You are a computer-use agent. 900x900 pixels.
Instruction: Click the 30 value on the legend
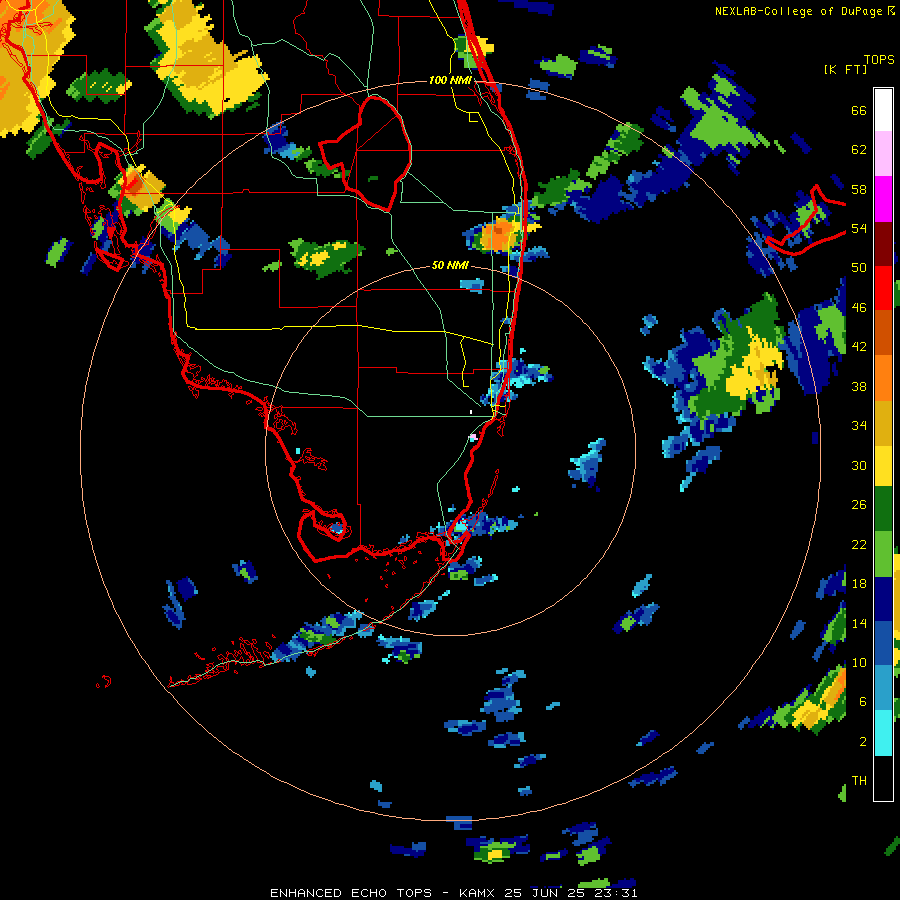pyautogui.click(x=859, y=465)
